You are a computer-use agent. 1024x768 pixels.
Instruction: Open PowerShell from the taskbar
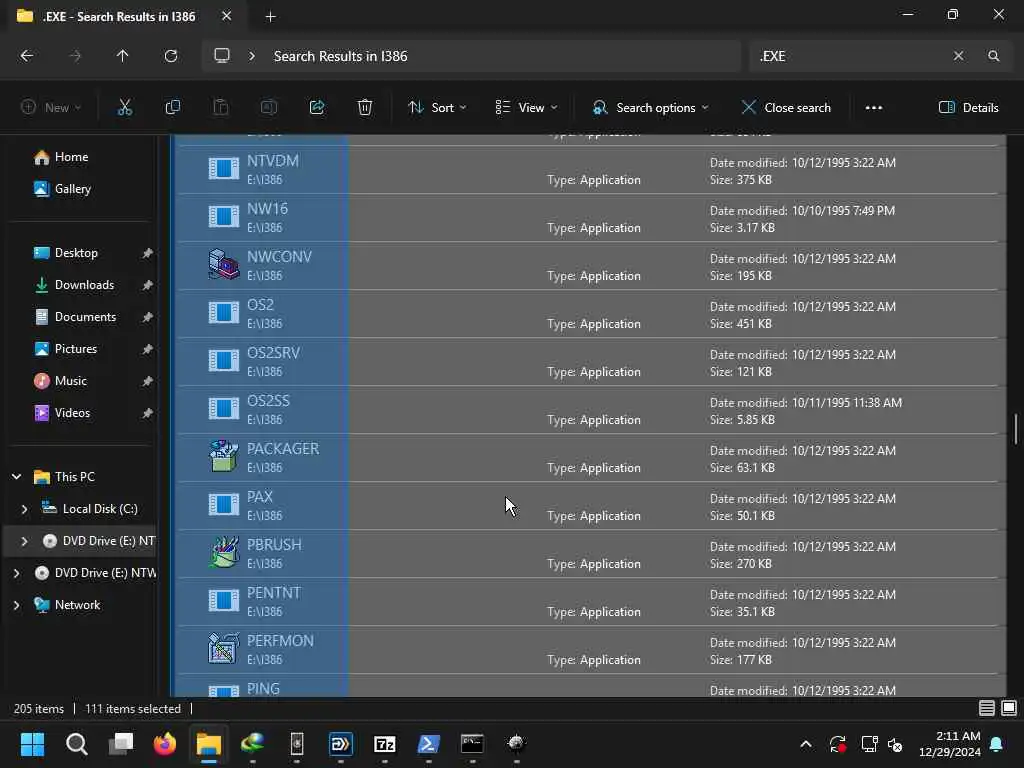(428, 744)
